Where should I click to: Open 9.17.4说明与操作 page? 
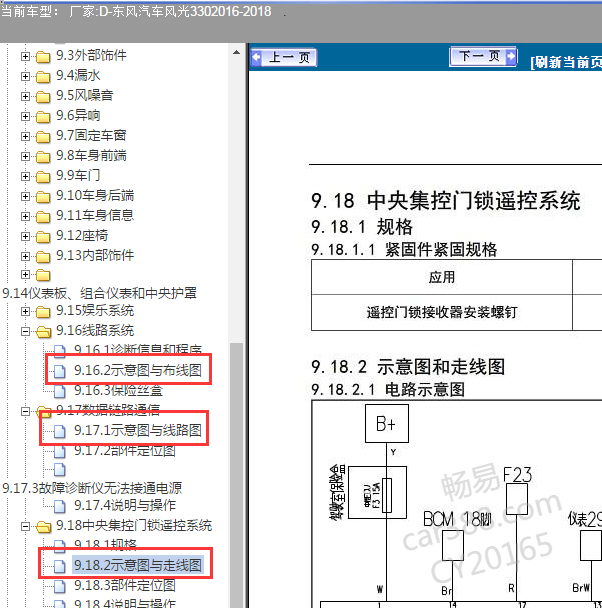click(x=125, y=506)
